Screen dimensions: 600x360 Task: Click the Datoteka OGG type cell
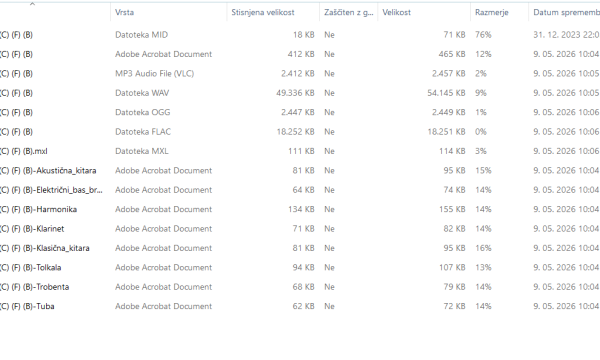click(143, 112)
